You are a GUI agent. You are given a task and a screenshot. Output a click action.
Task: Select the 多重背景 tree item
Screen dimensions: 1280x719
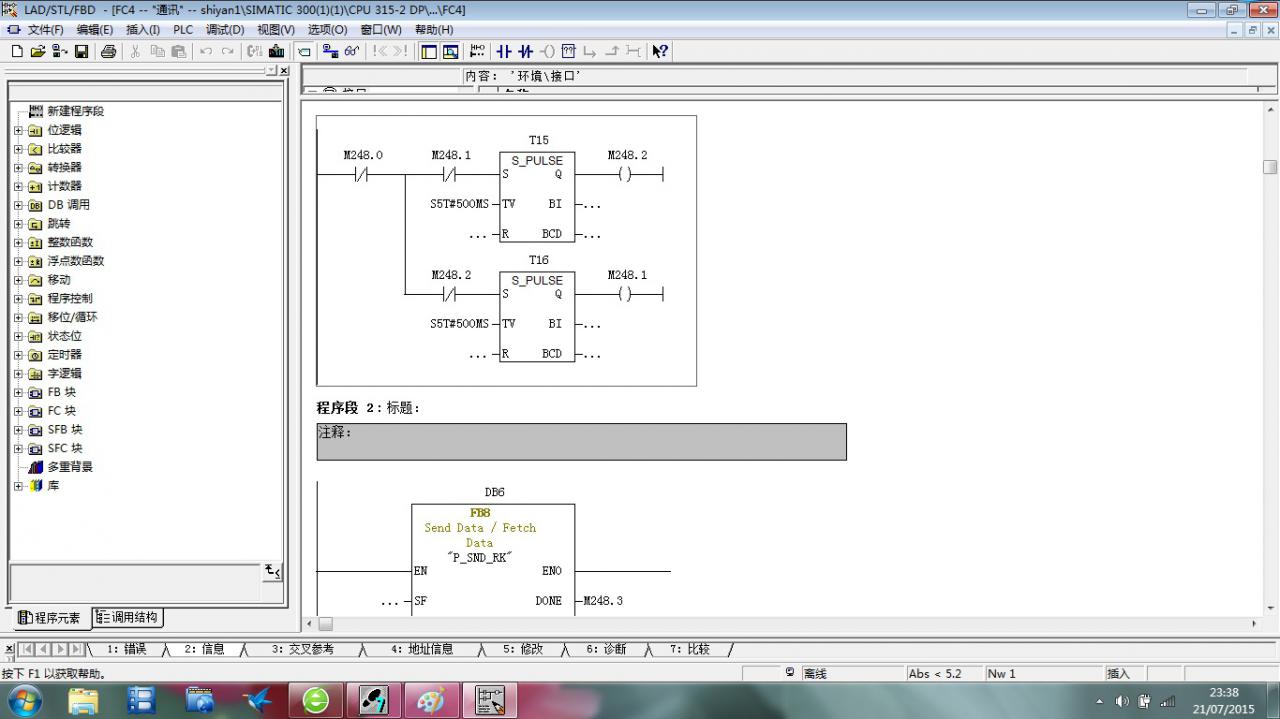click(x=70, y=467)
